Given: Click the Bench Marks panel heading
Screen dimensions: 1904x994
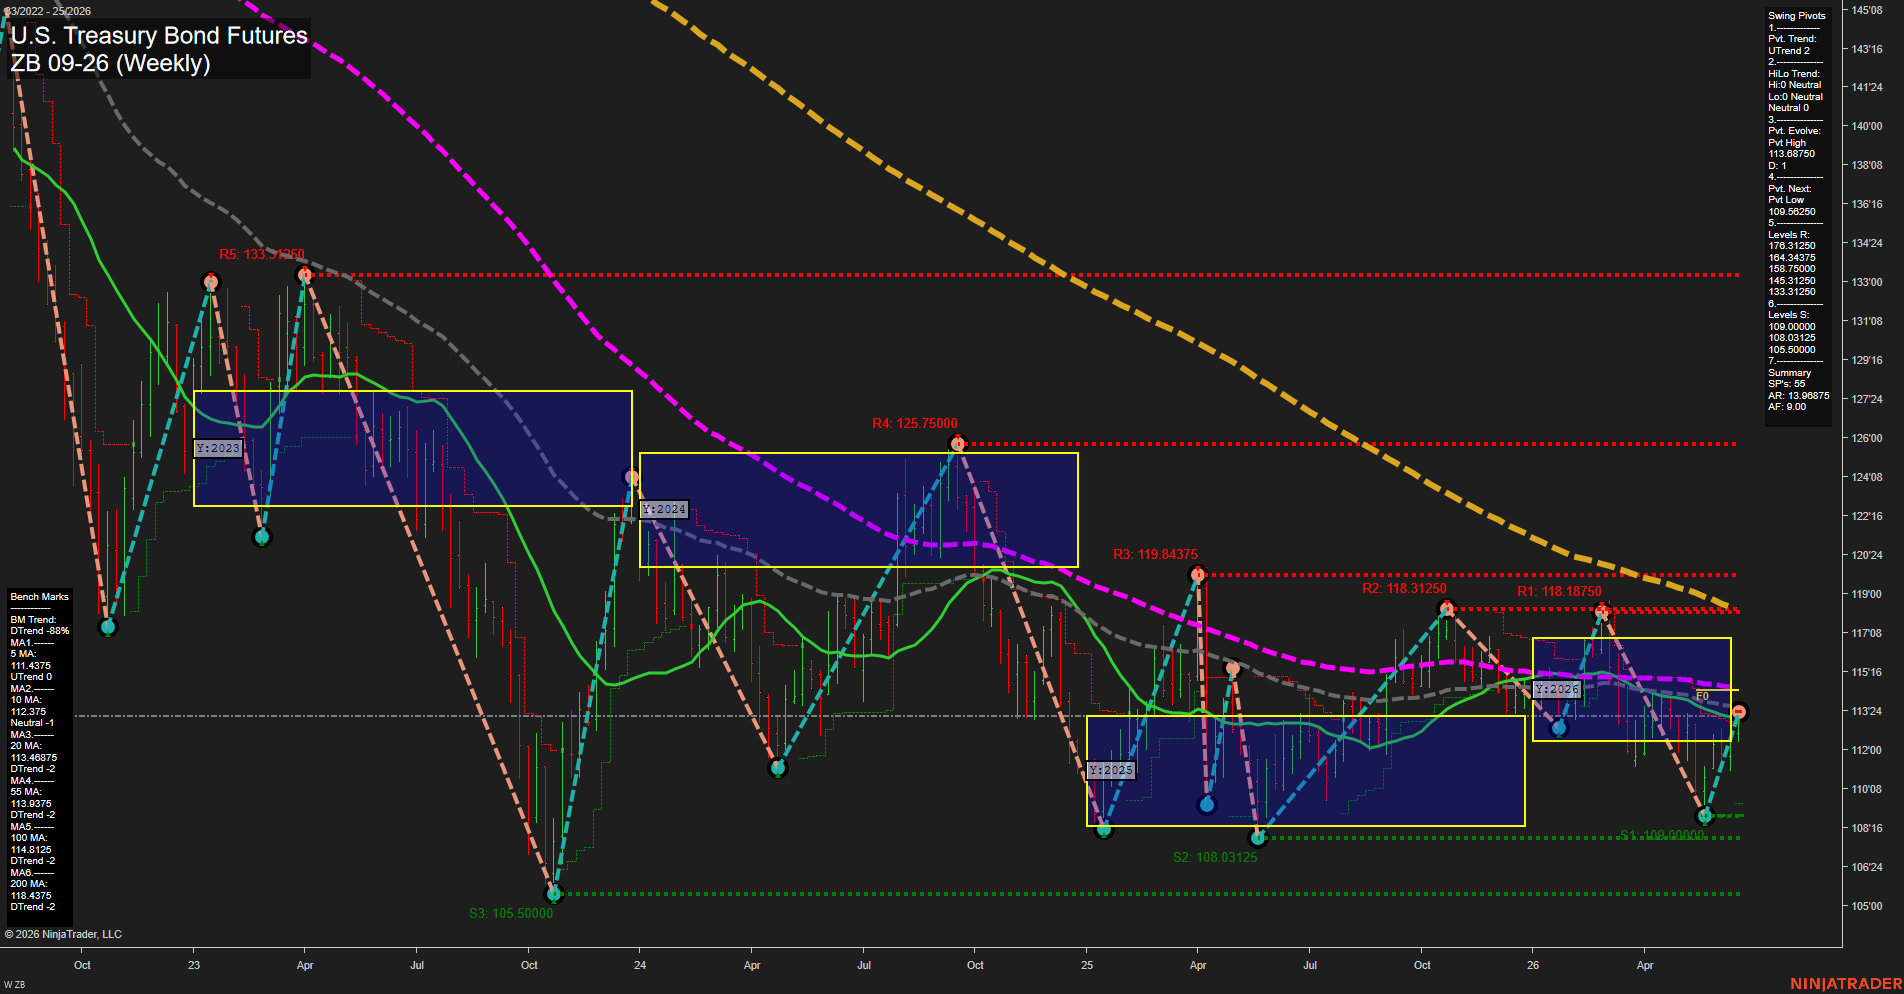Looking at the screenshot, I should tap(40, 597).
